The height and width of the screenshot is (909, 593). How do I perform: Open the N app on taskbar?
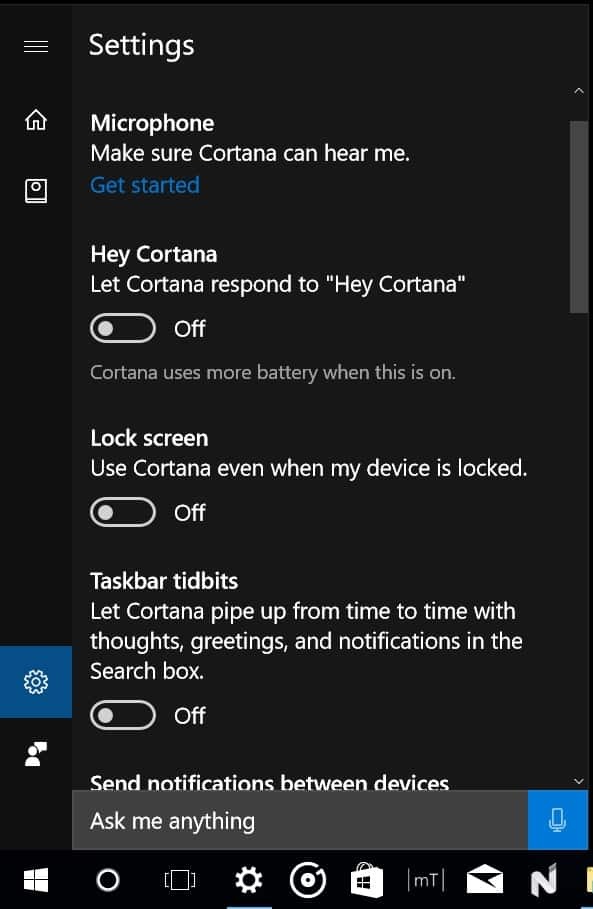(x=544, y=879)
